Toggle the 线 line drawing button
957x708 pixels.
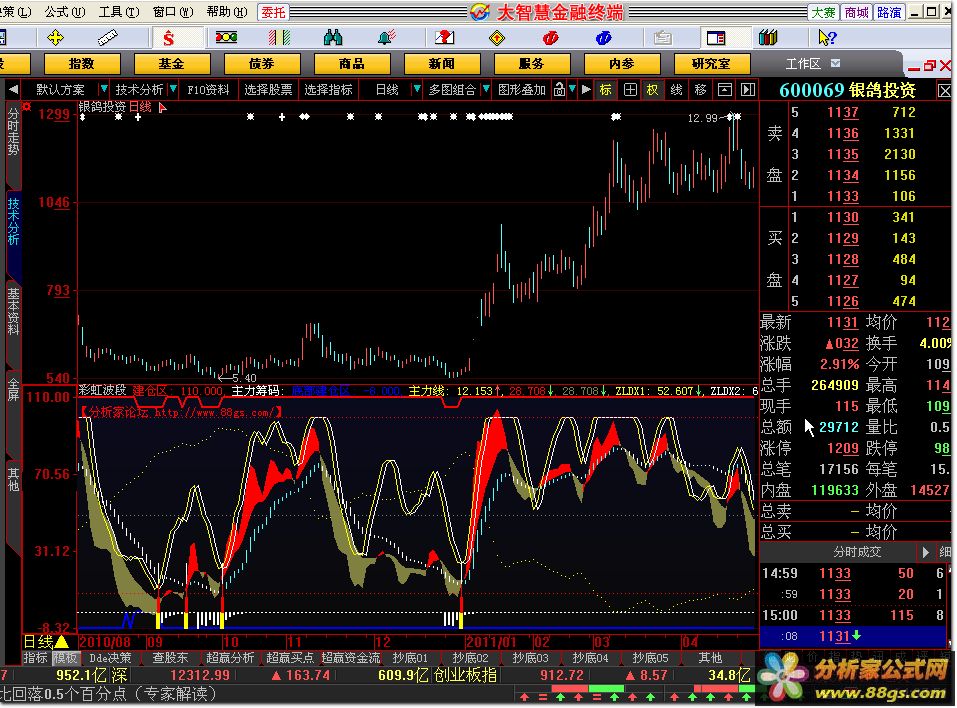pos(676,90)
